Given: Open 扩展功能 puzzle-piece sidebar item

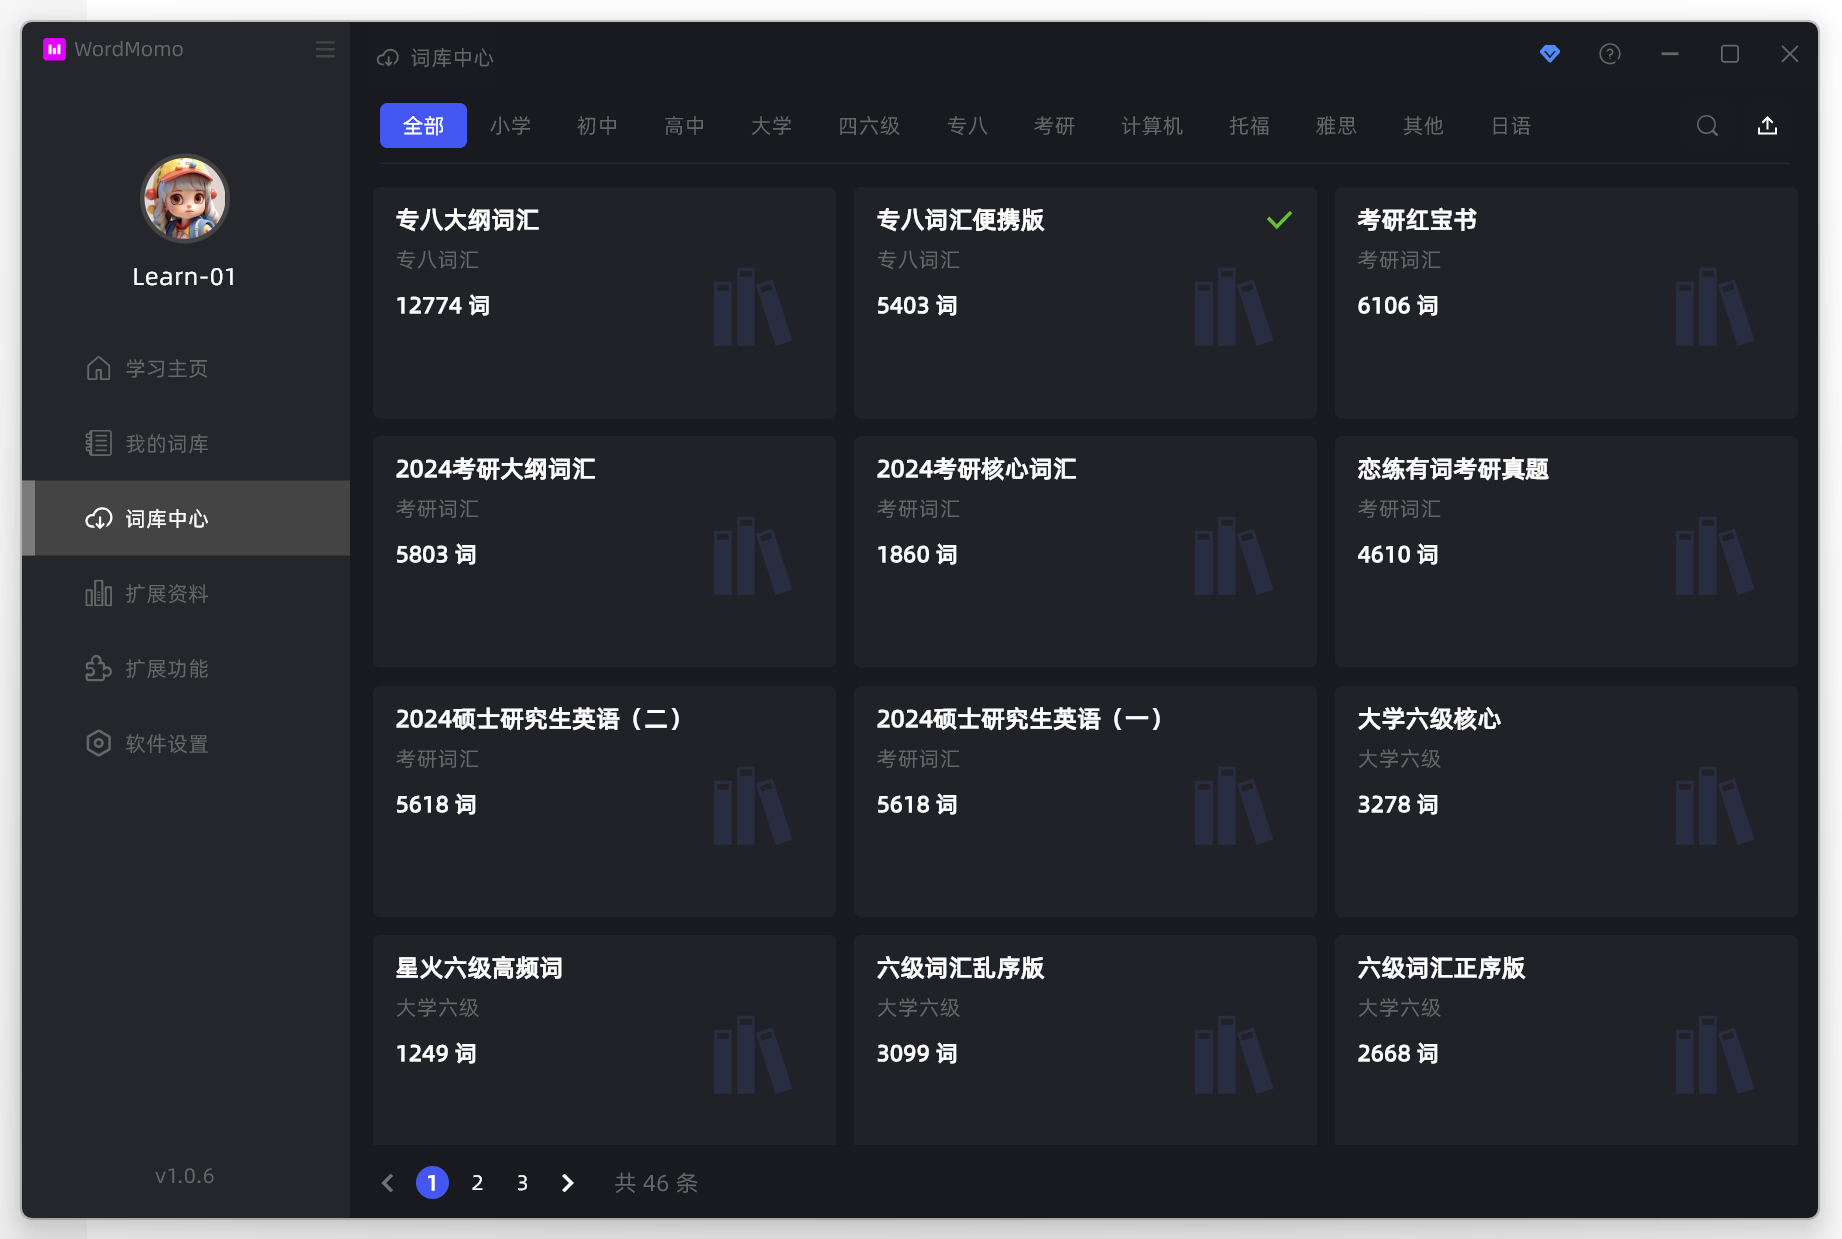Looking at the screenshot, I should point(166,669).
